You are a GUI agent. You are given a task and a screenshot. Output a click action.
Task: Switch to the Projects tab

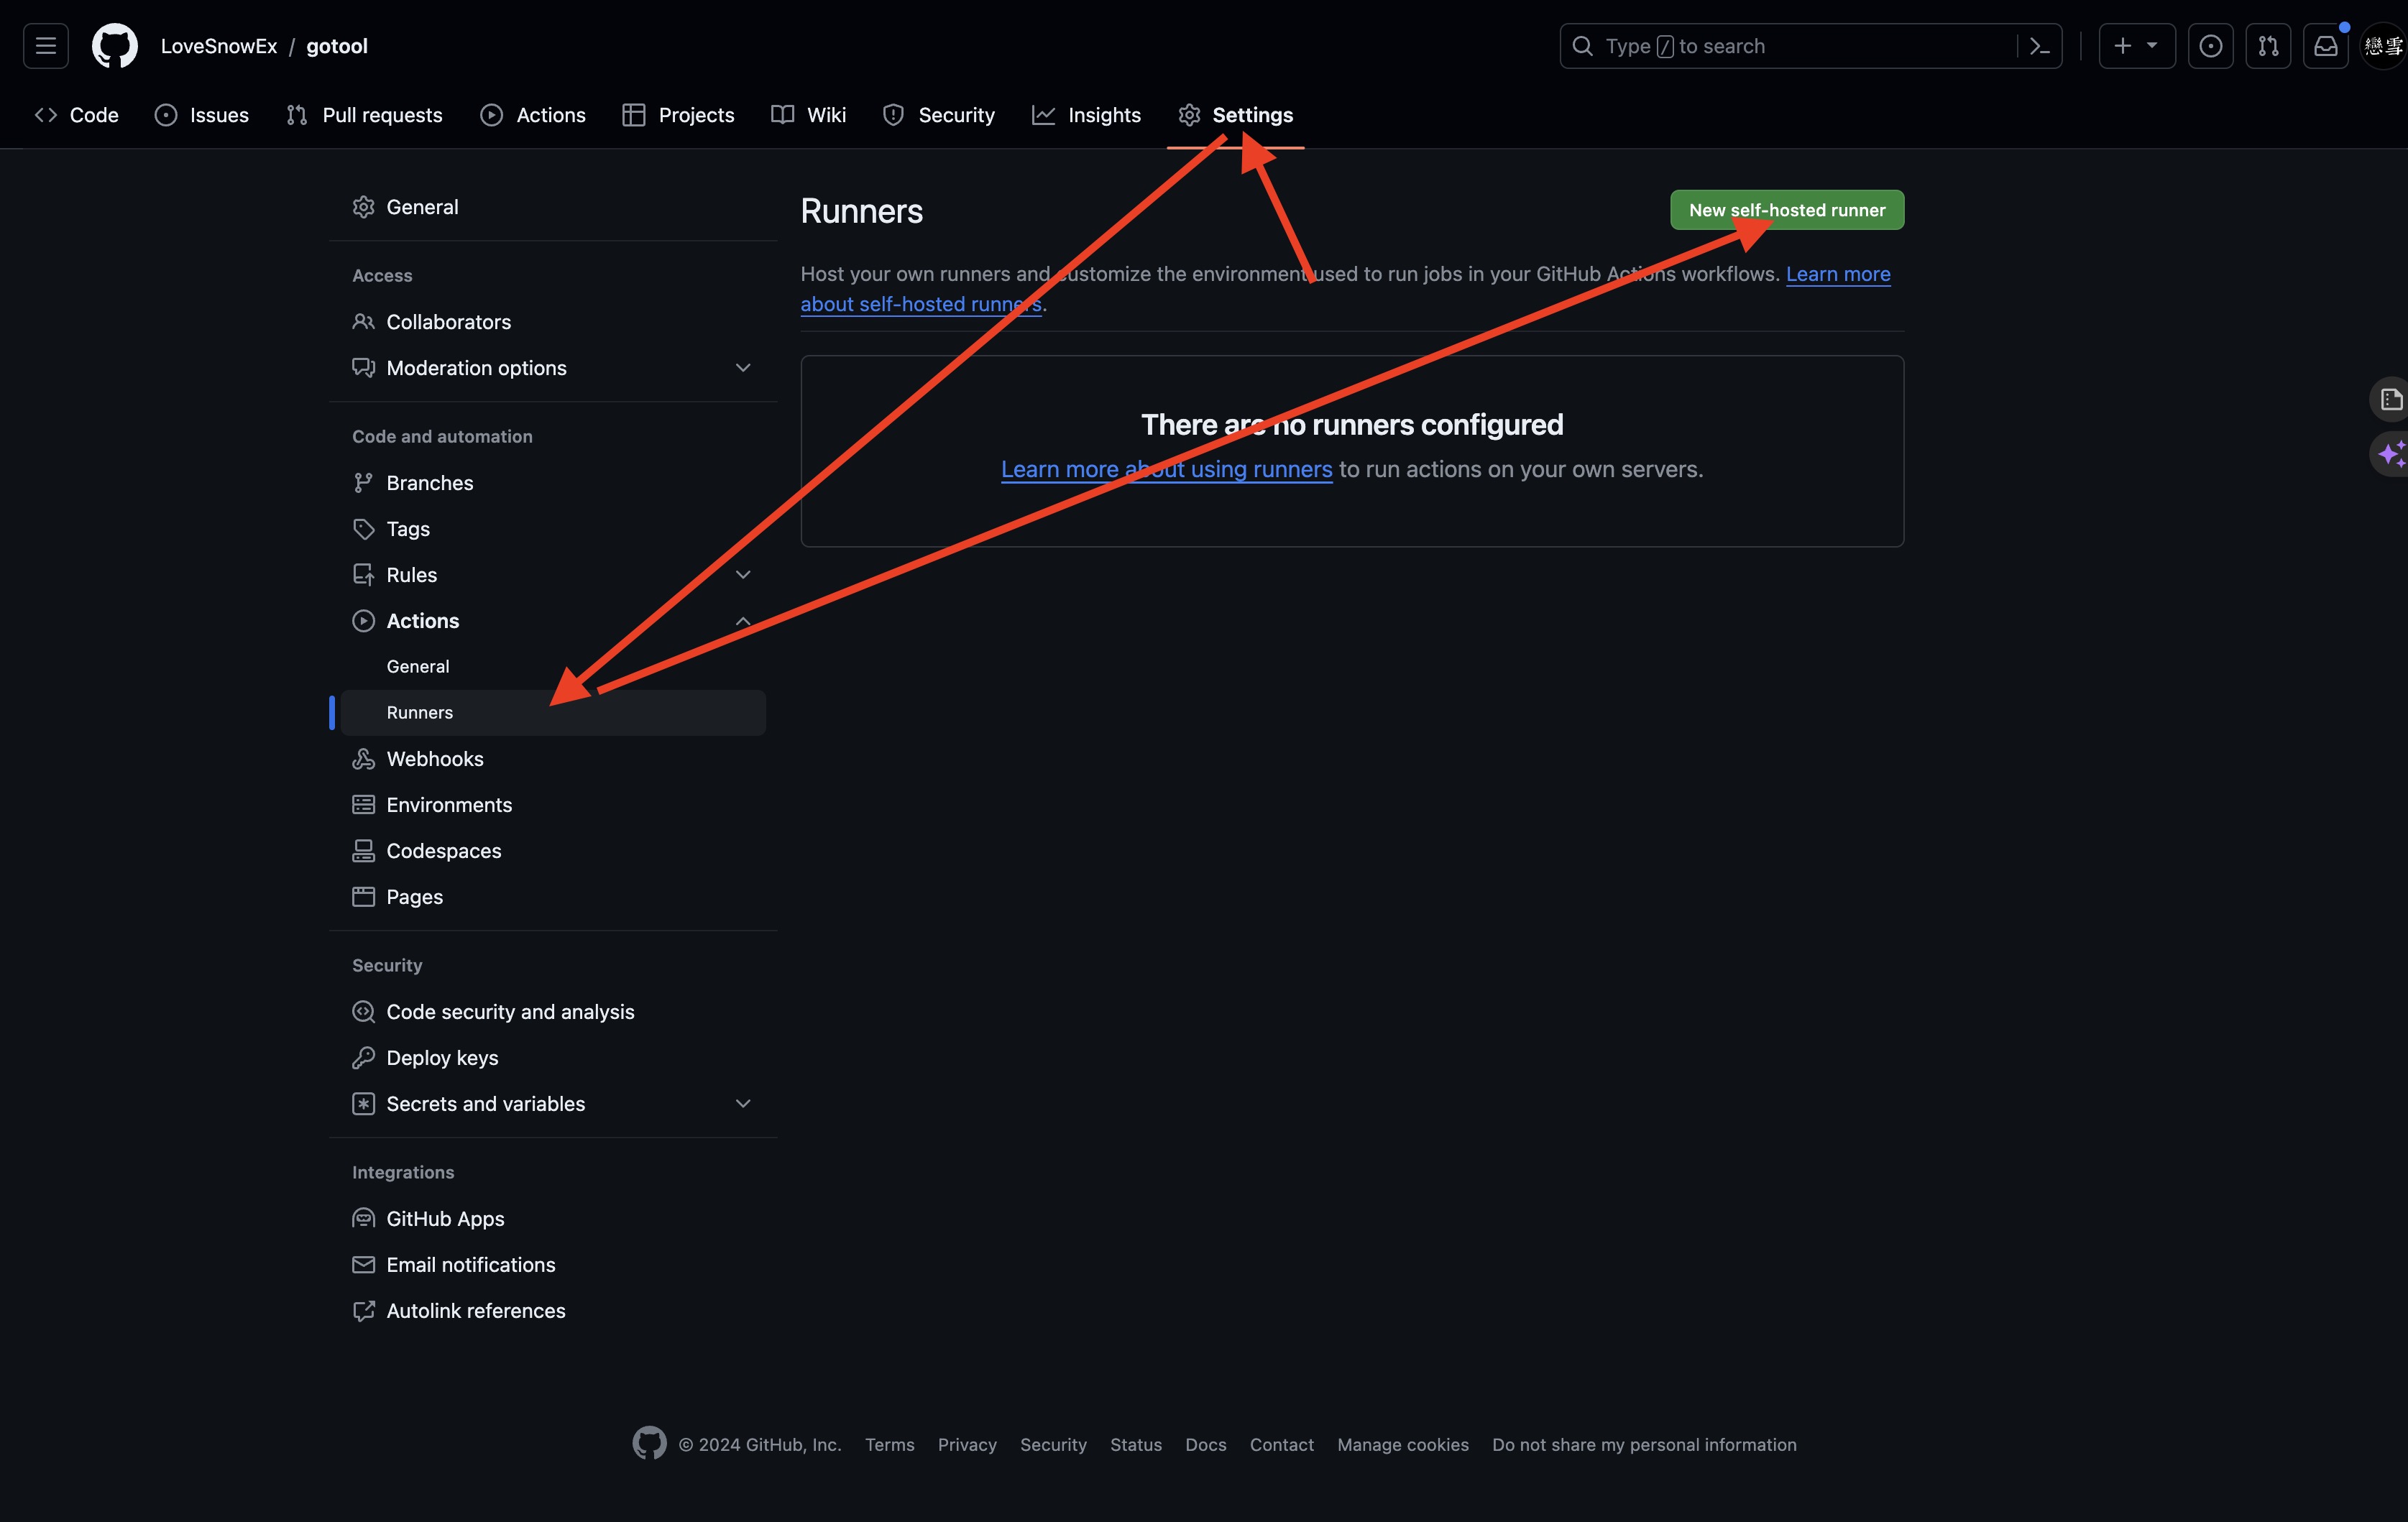pyautogui.click(x=678, y=115)
